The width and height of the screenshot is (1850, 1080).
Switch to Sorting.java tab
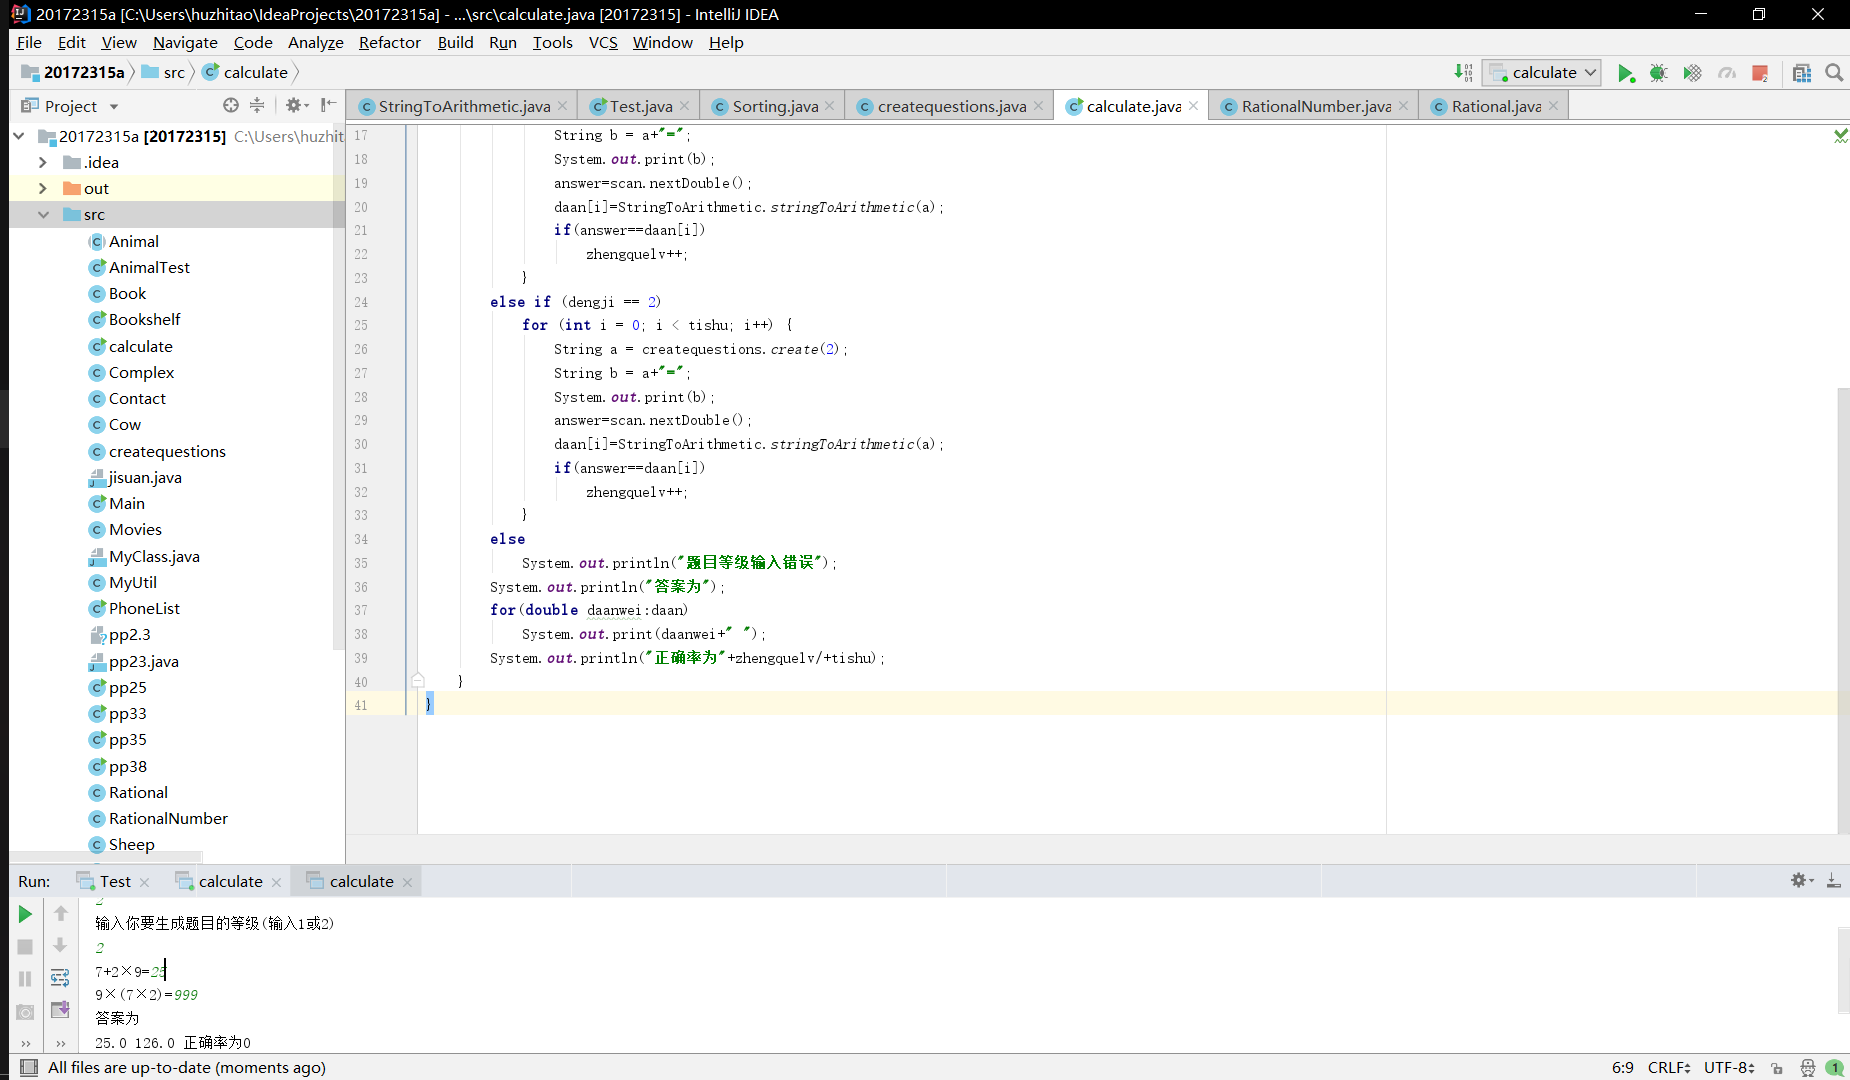[x=775, y=106]
